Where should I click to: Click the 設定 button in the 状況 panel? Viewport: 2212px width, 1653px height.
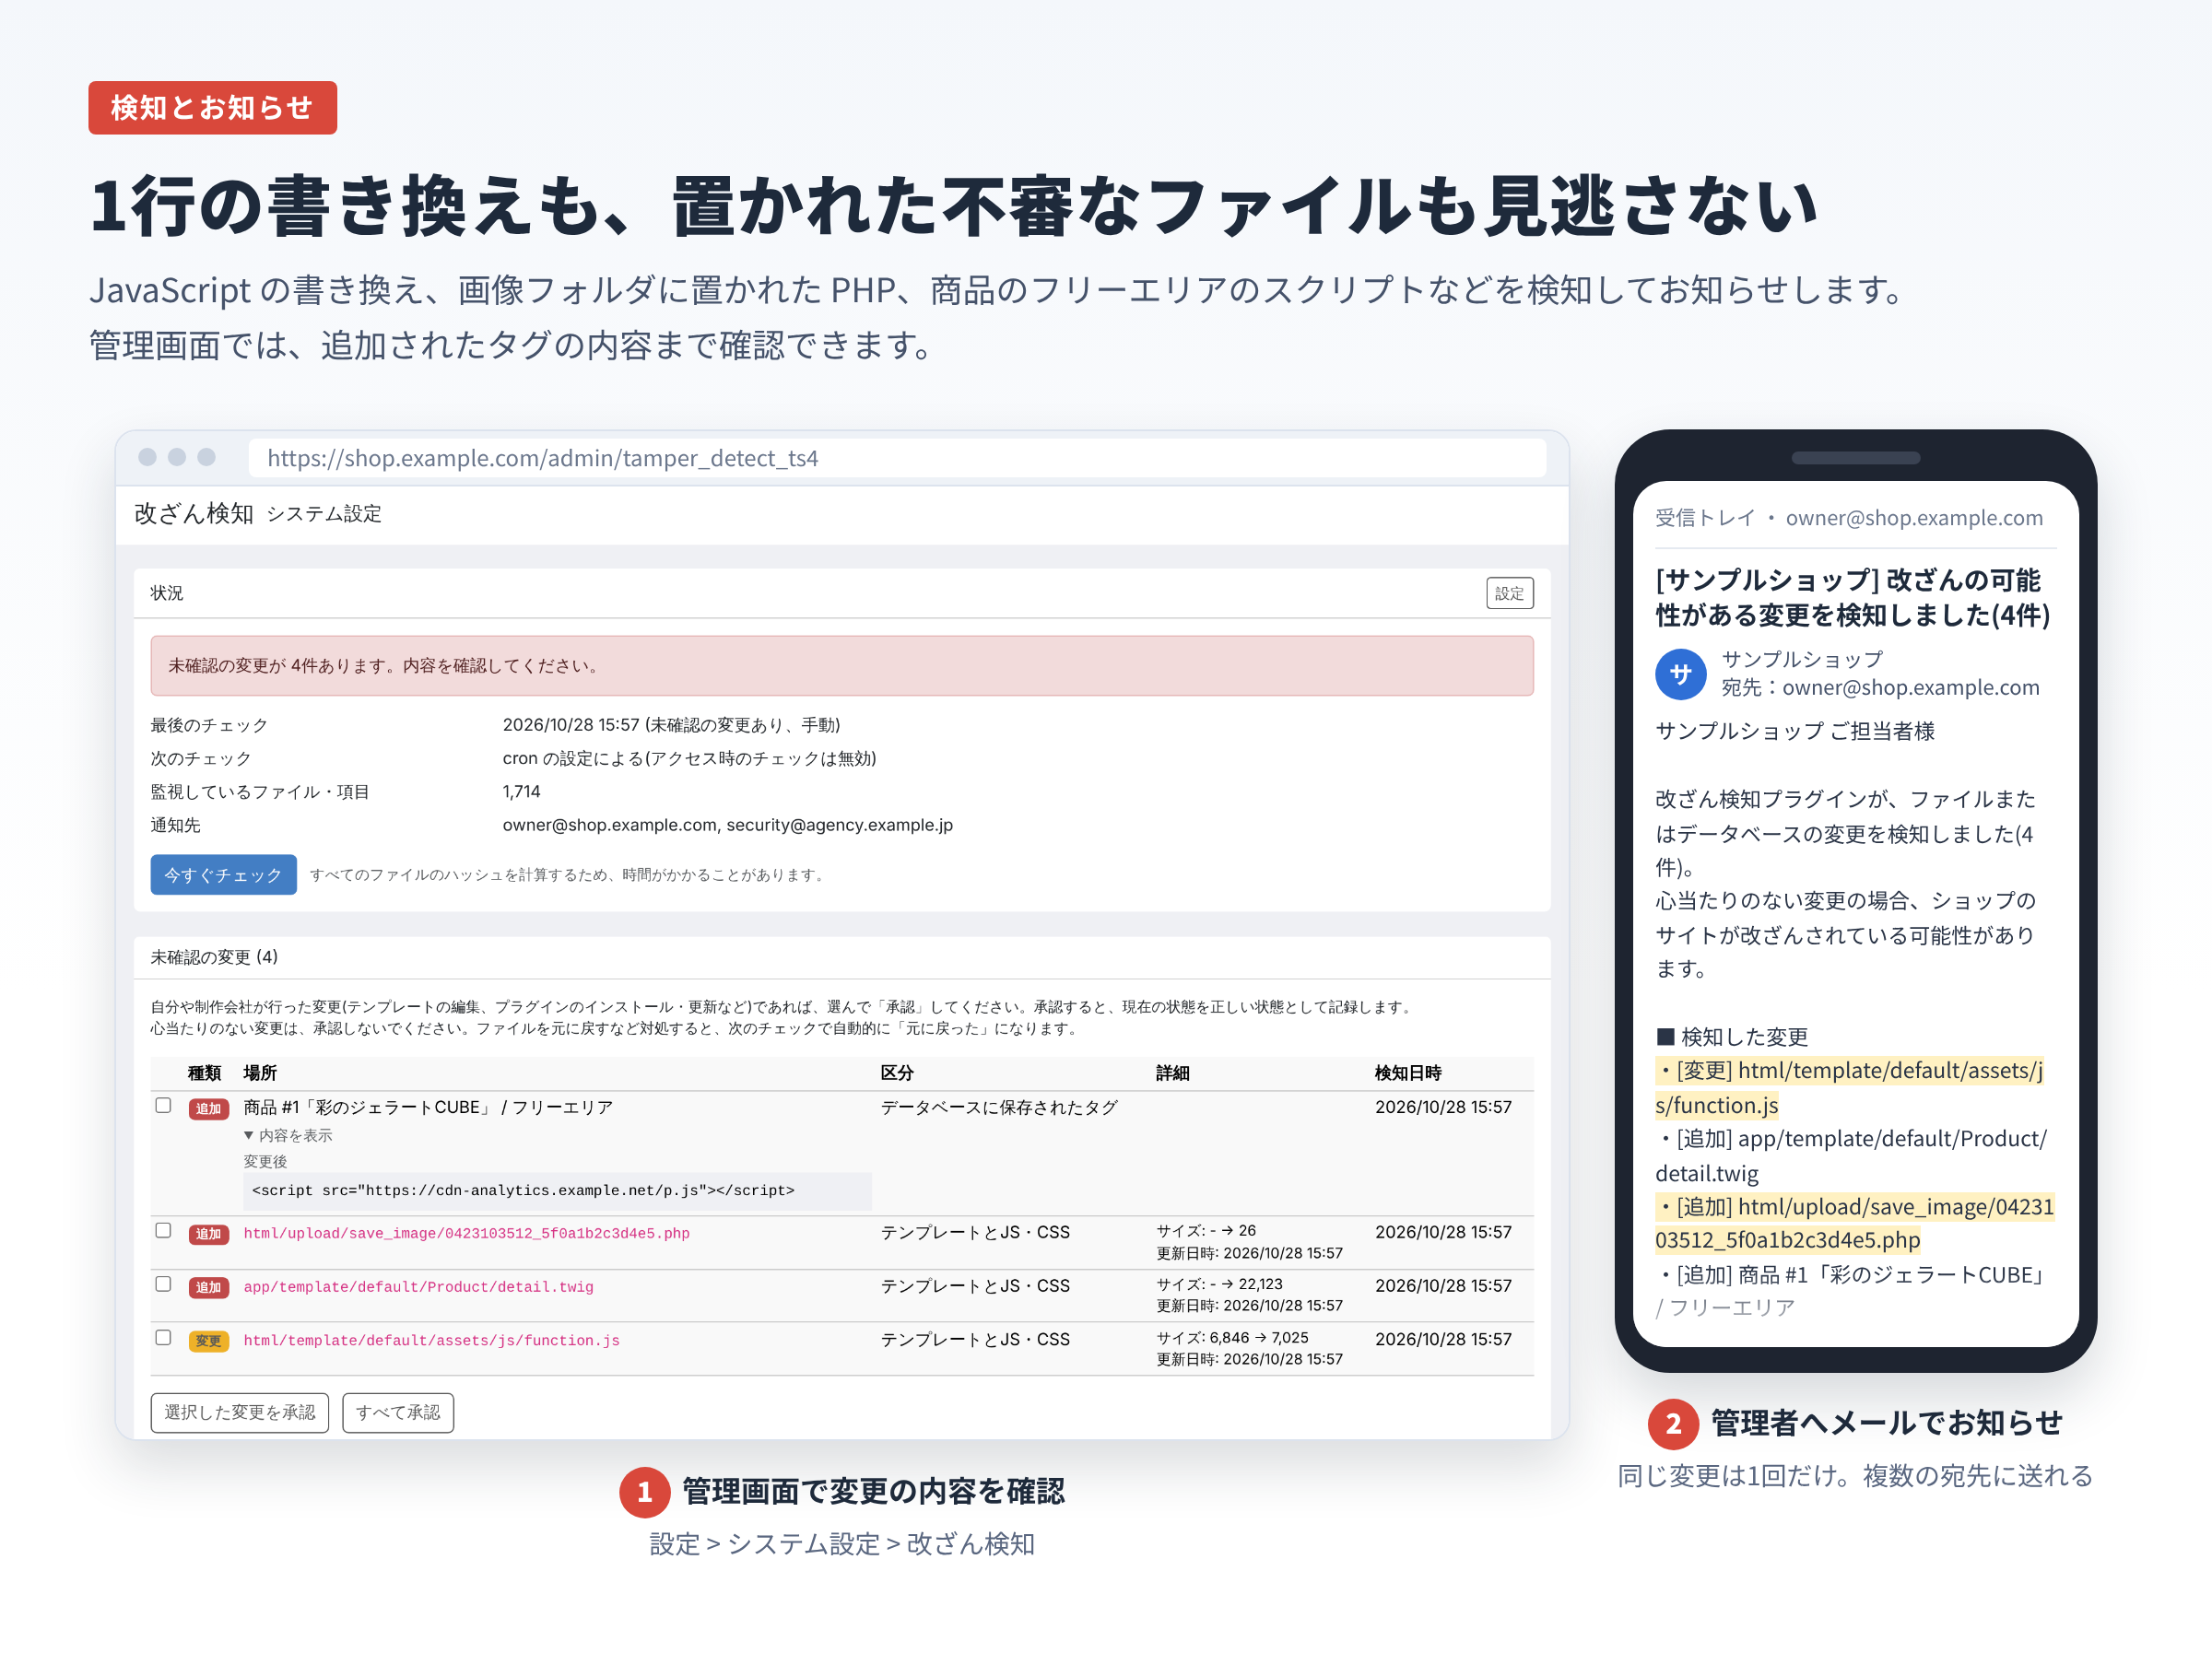tap(1509, 593)
